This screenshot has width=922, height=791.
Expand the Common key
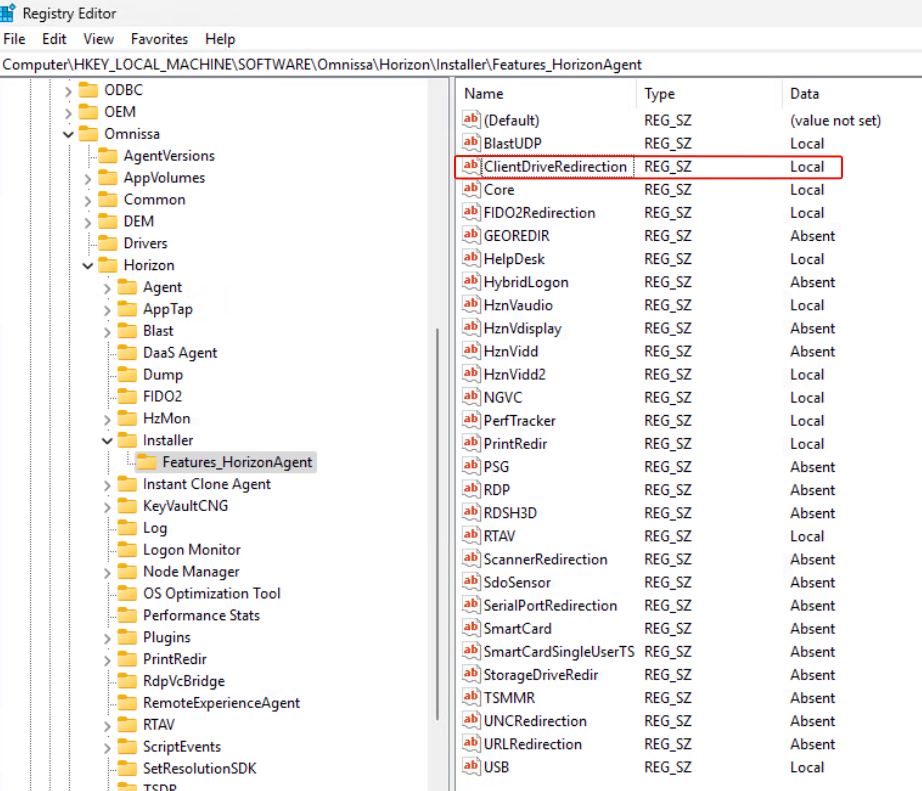coord(88,201)
